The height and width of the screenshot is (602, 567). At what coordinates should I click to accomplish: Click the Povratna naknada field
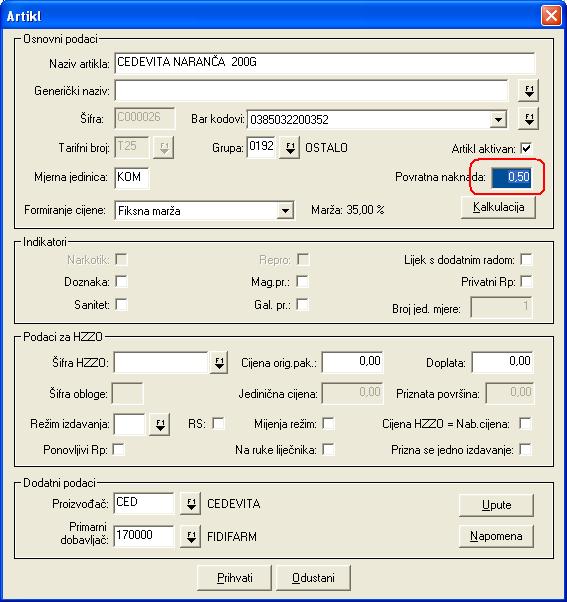pos(512,177)
